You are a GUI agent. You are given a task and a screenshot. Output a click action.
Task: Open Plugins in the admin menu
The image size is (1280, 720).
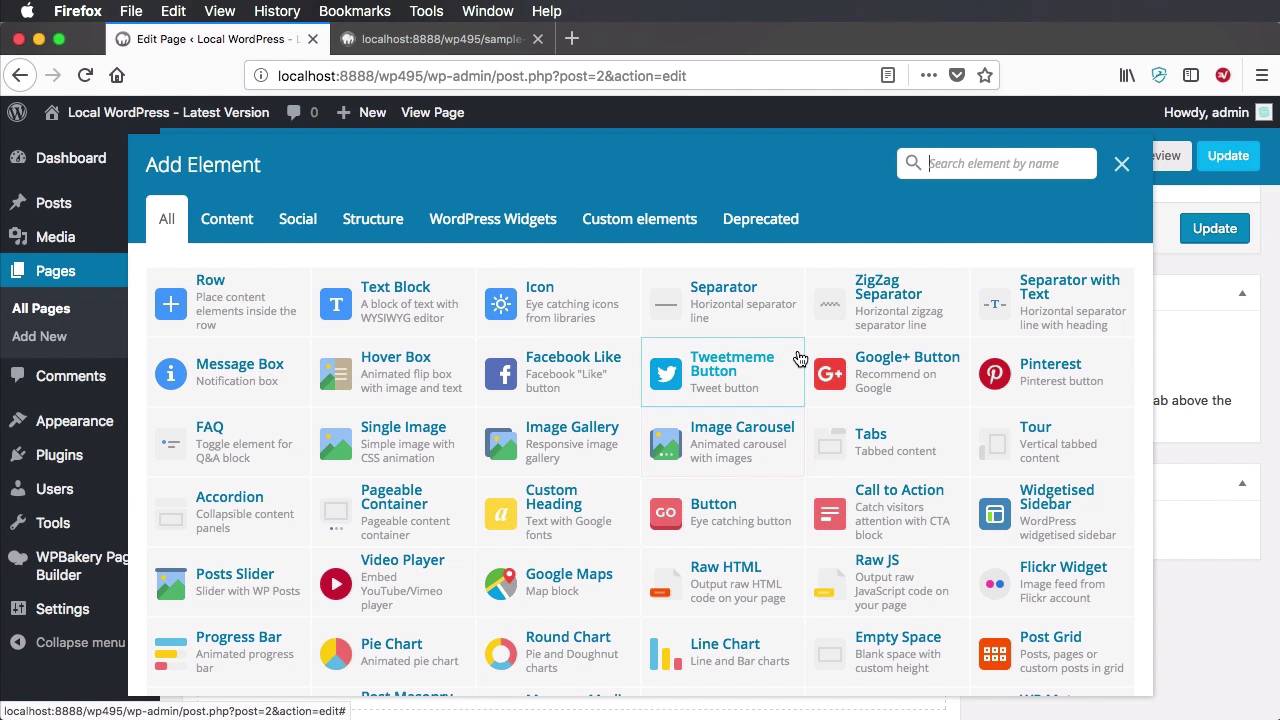point(59,455)
